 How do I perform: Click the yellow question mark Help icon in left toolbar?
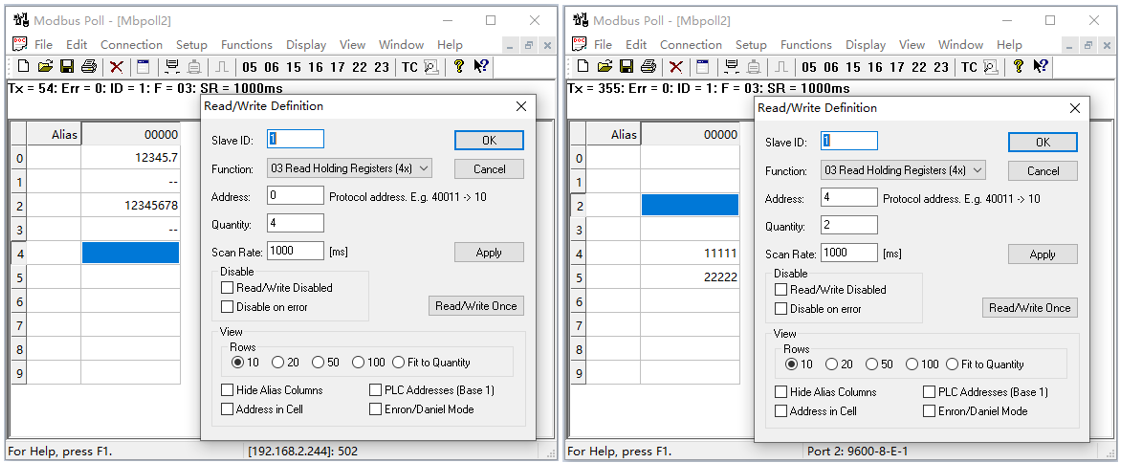coord(459,67)
